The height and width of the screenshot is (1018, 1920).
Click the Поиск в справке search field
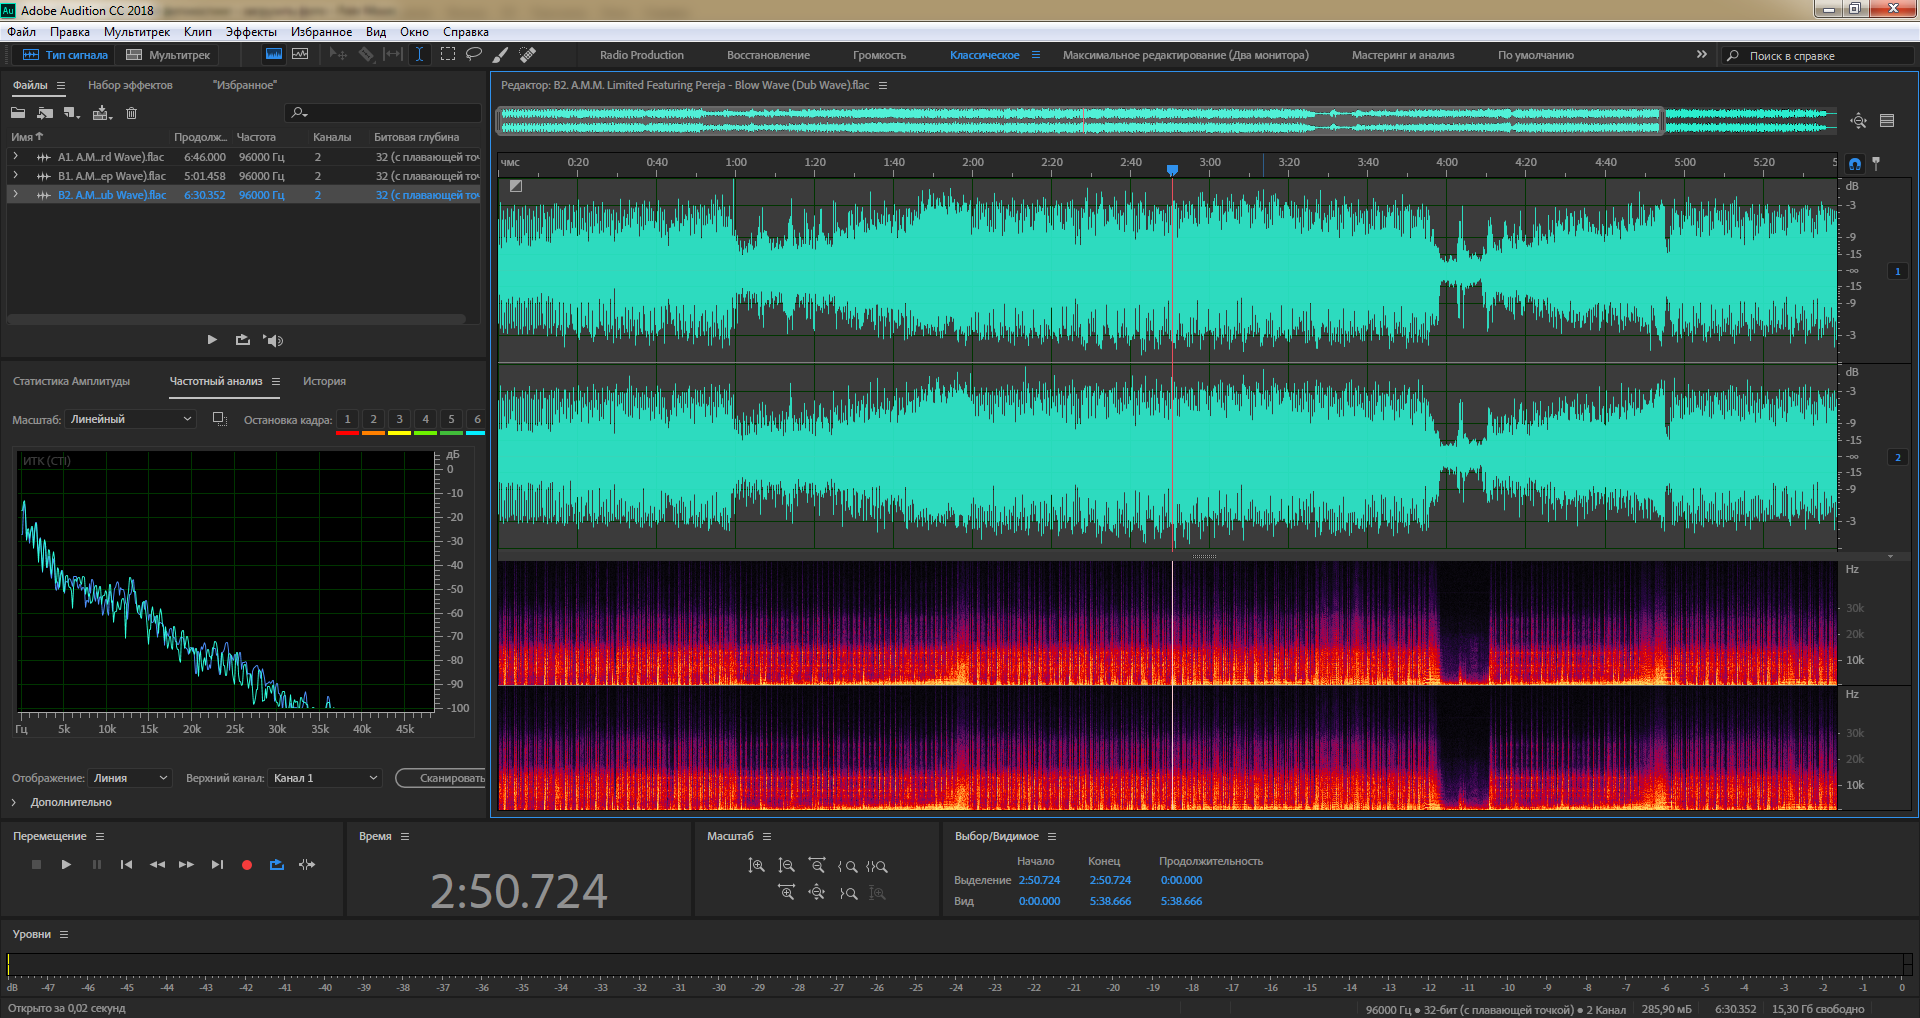point(1820,56)
